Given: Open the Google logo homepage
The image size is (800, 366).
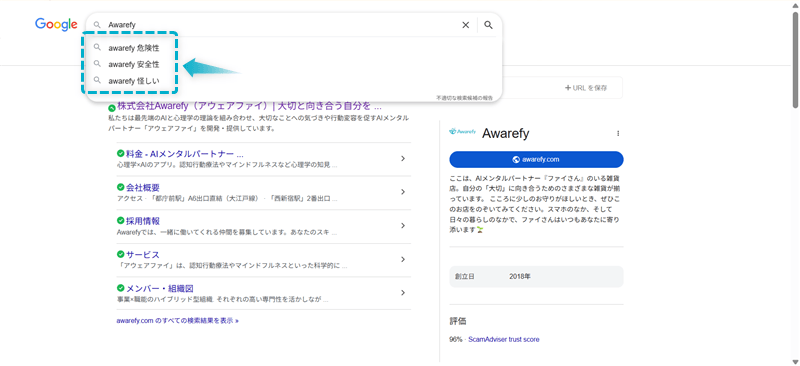Looking at the screenshot, I should [x=56, y=25].
